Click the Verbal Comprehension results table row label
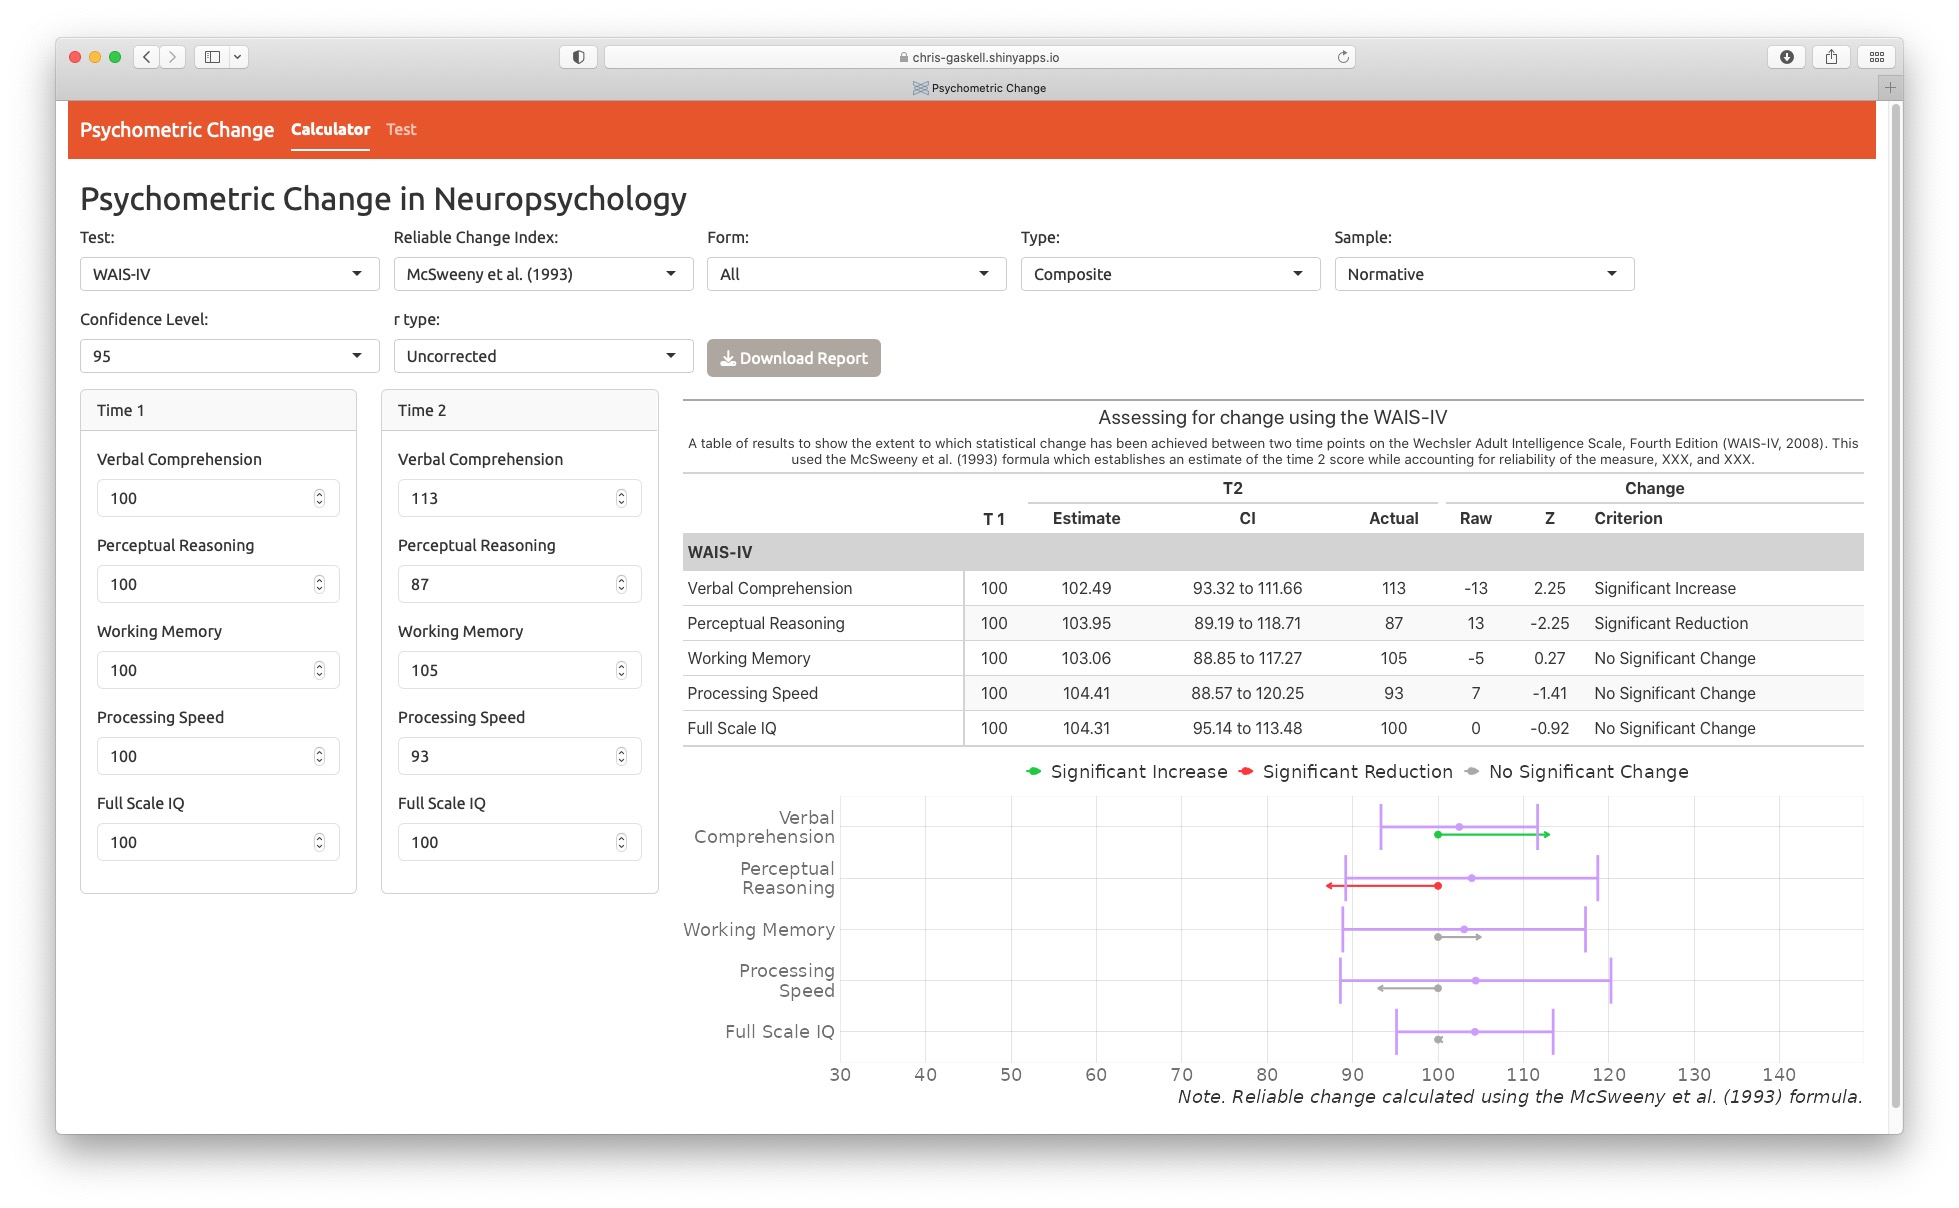 (x=770, y=588)
